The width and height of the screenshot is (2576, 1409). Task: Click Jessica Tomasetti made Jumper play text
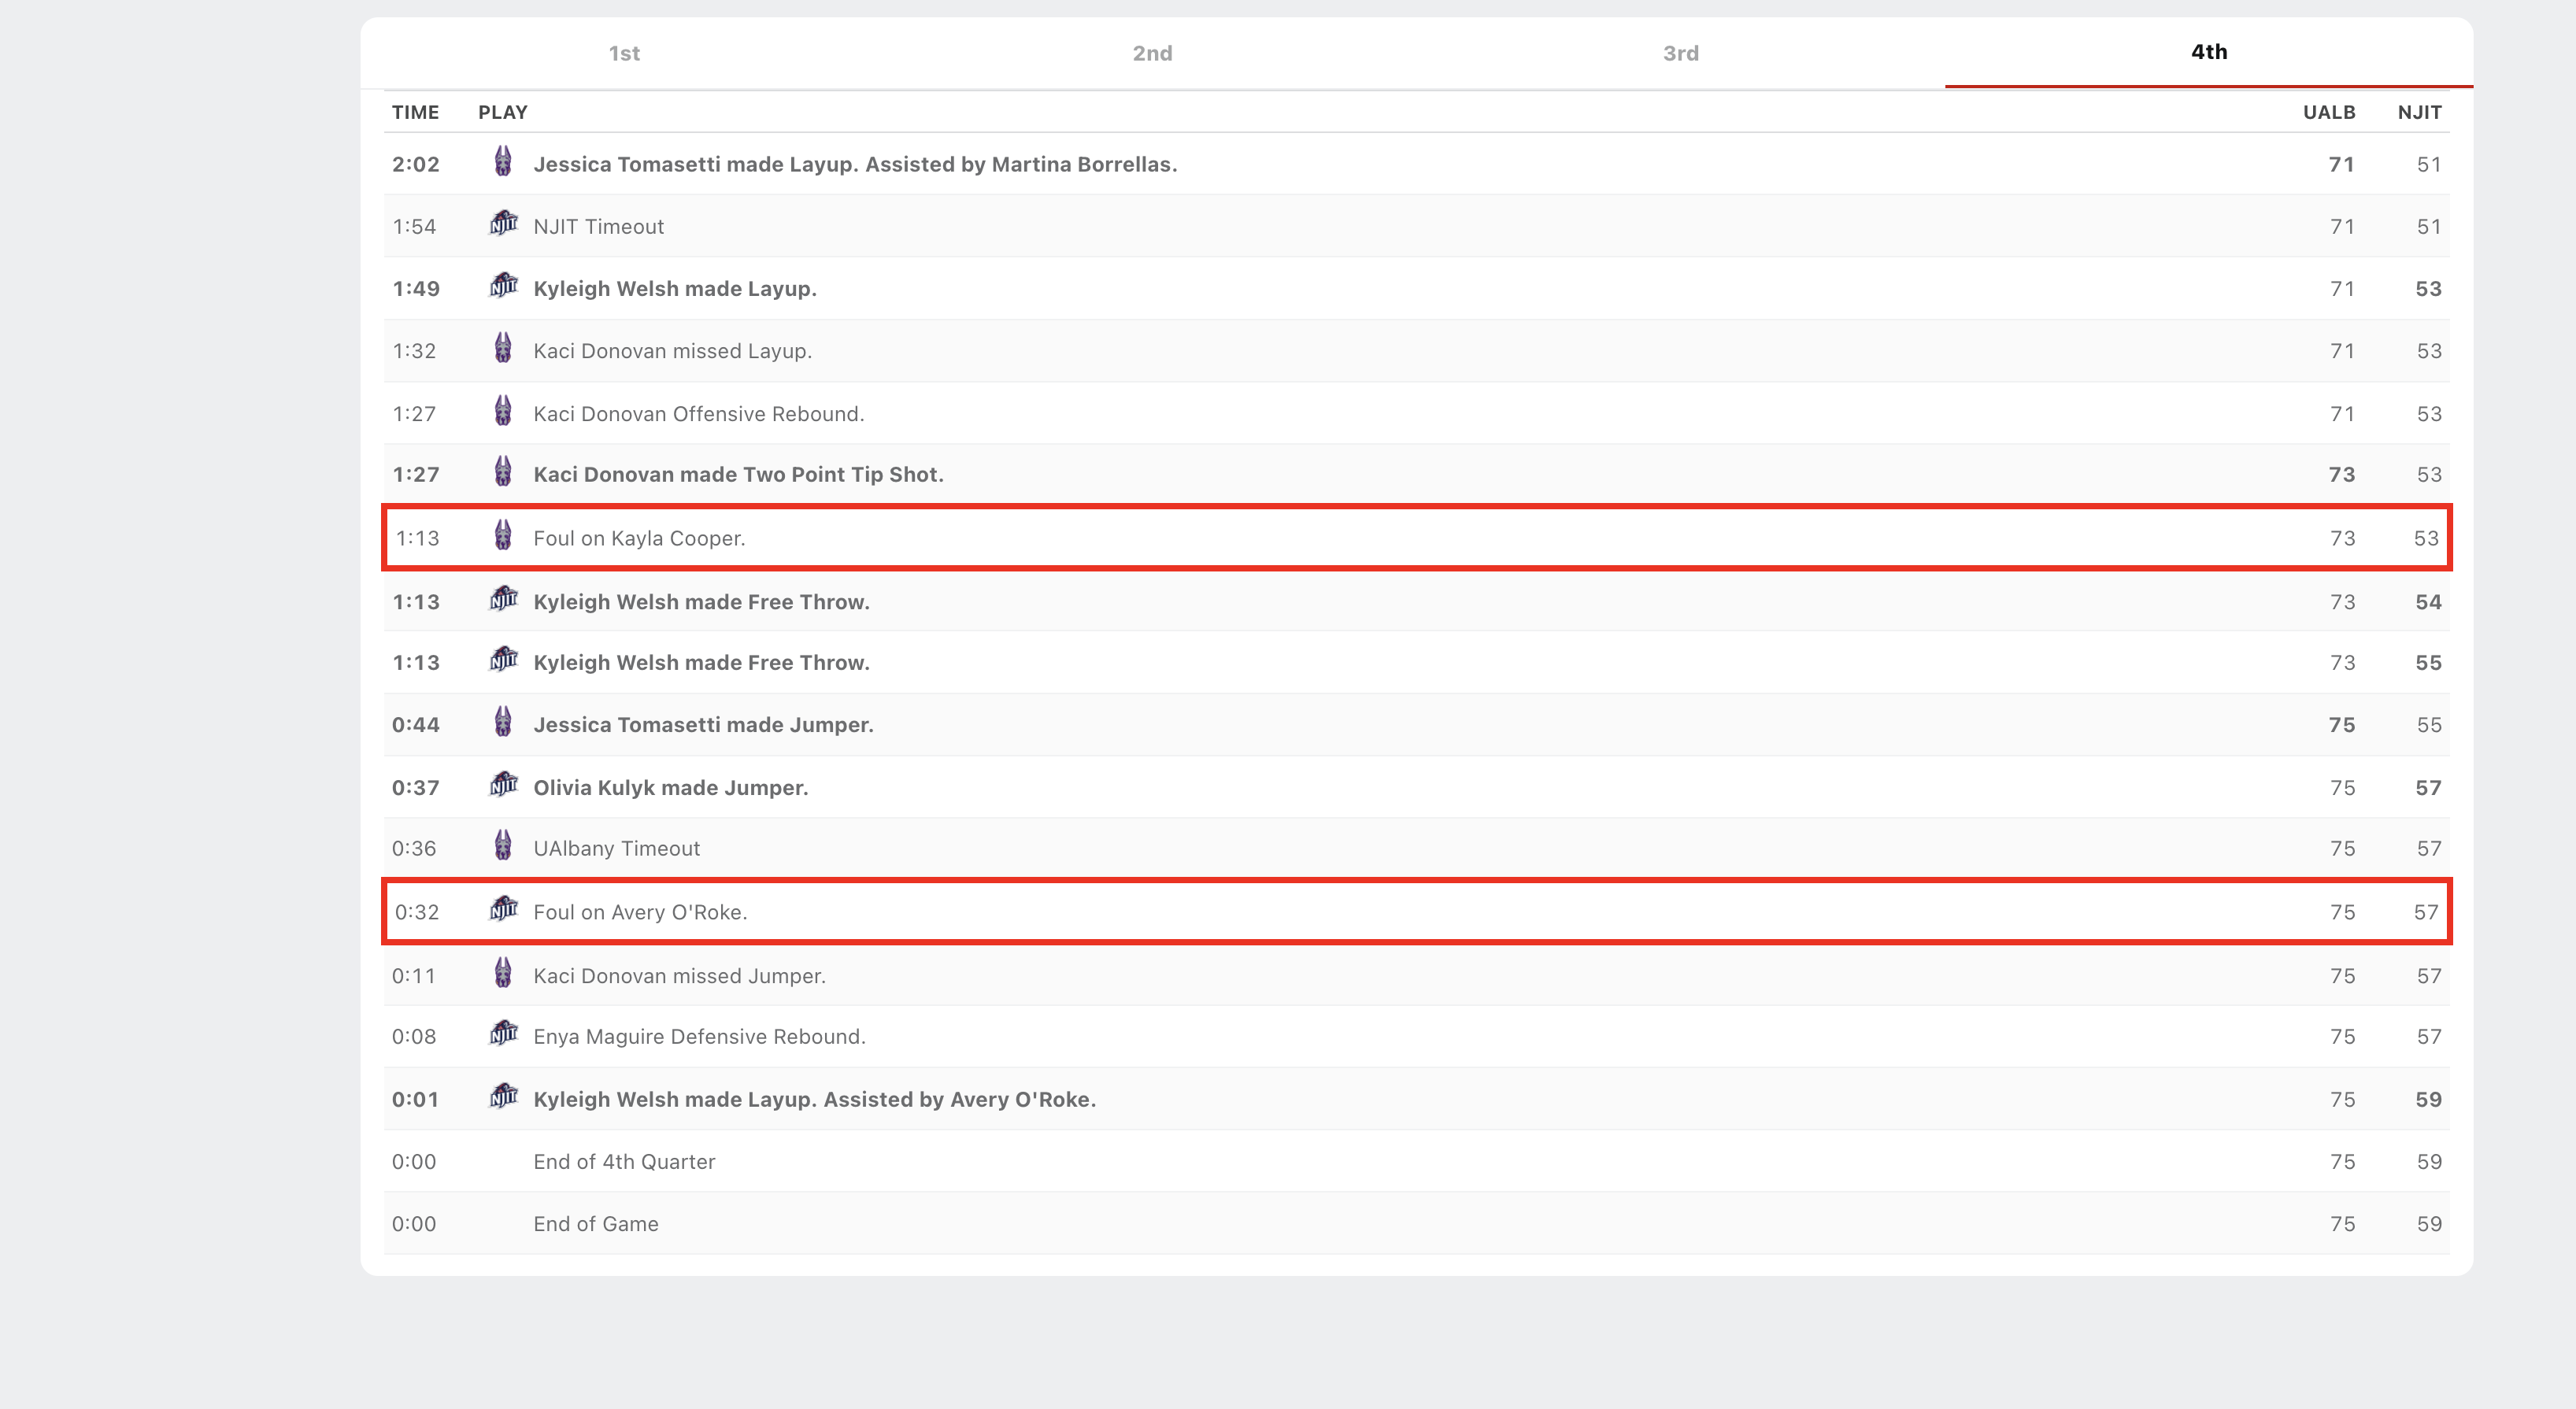[703, 725]
